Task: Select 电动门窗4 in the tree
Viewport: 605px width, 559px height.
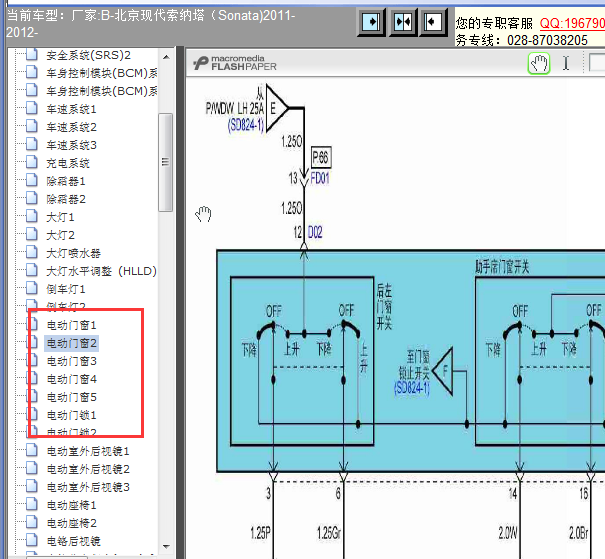Action: 71,379
